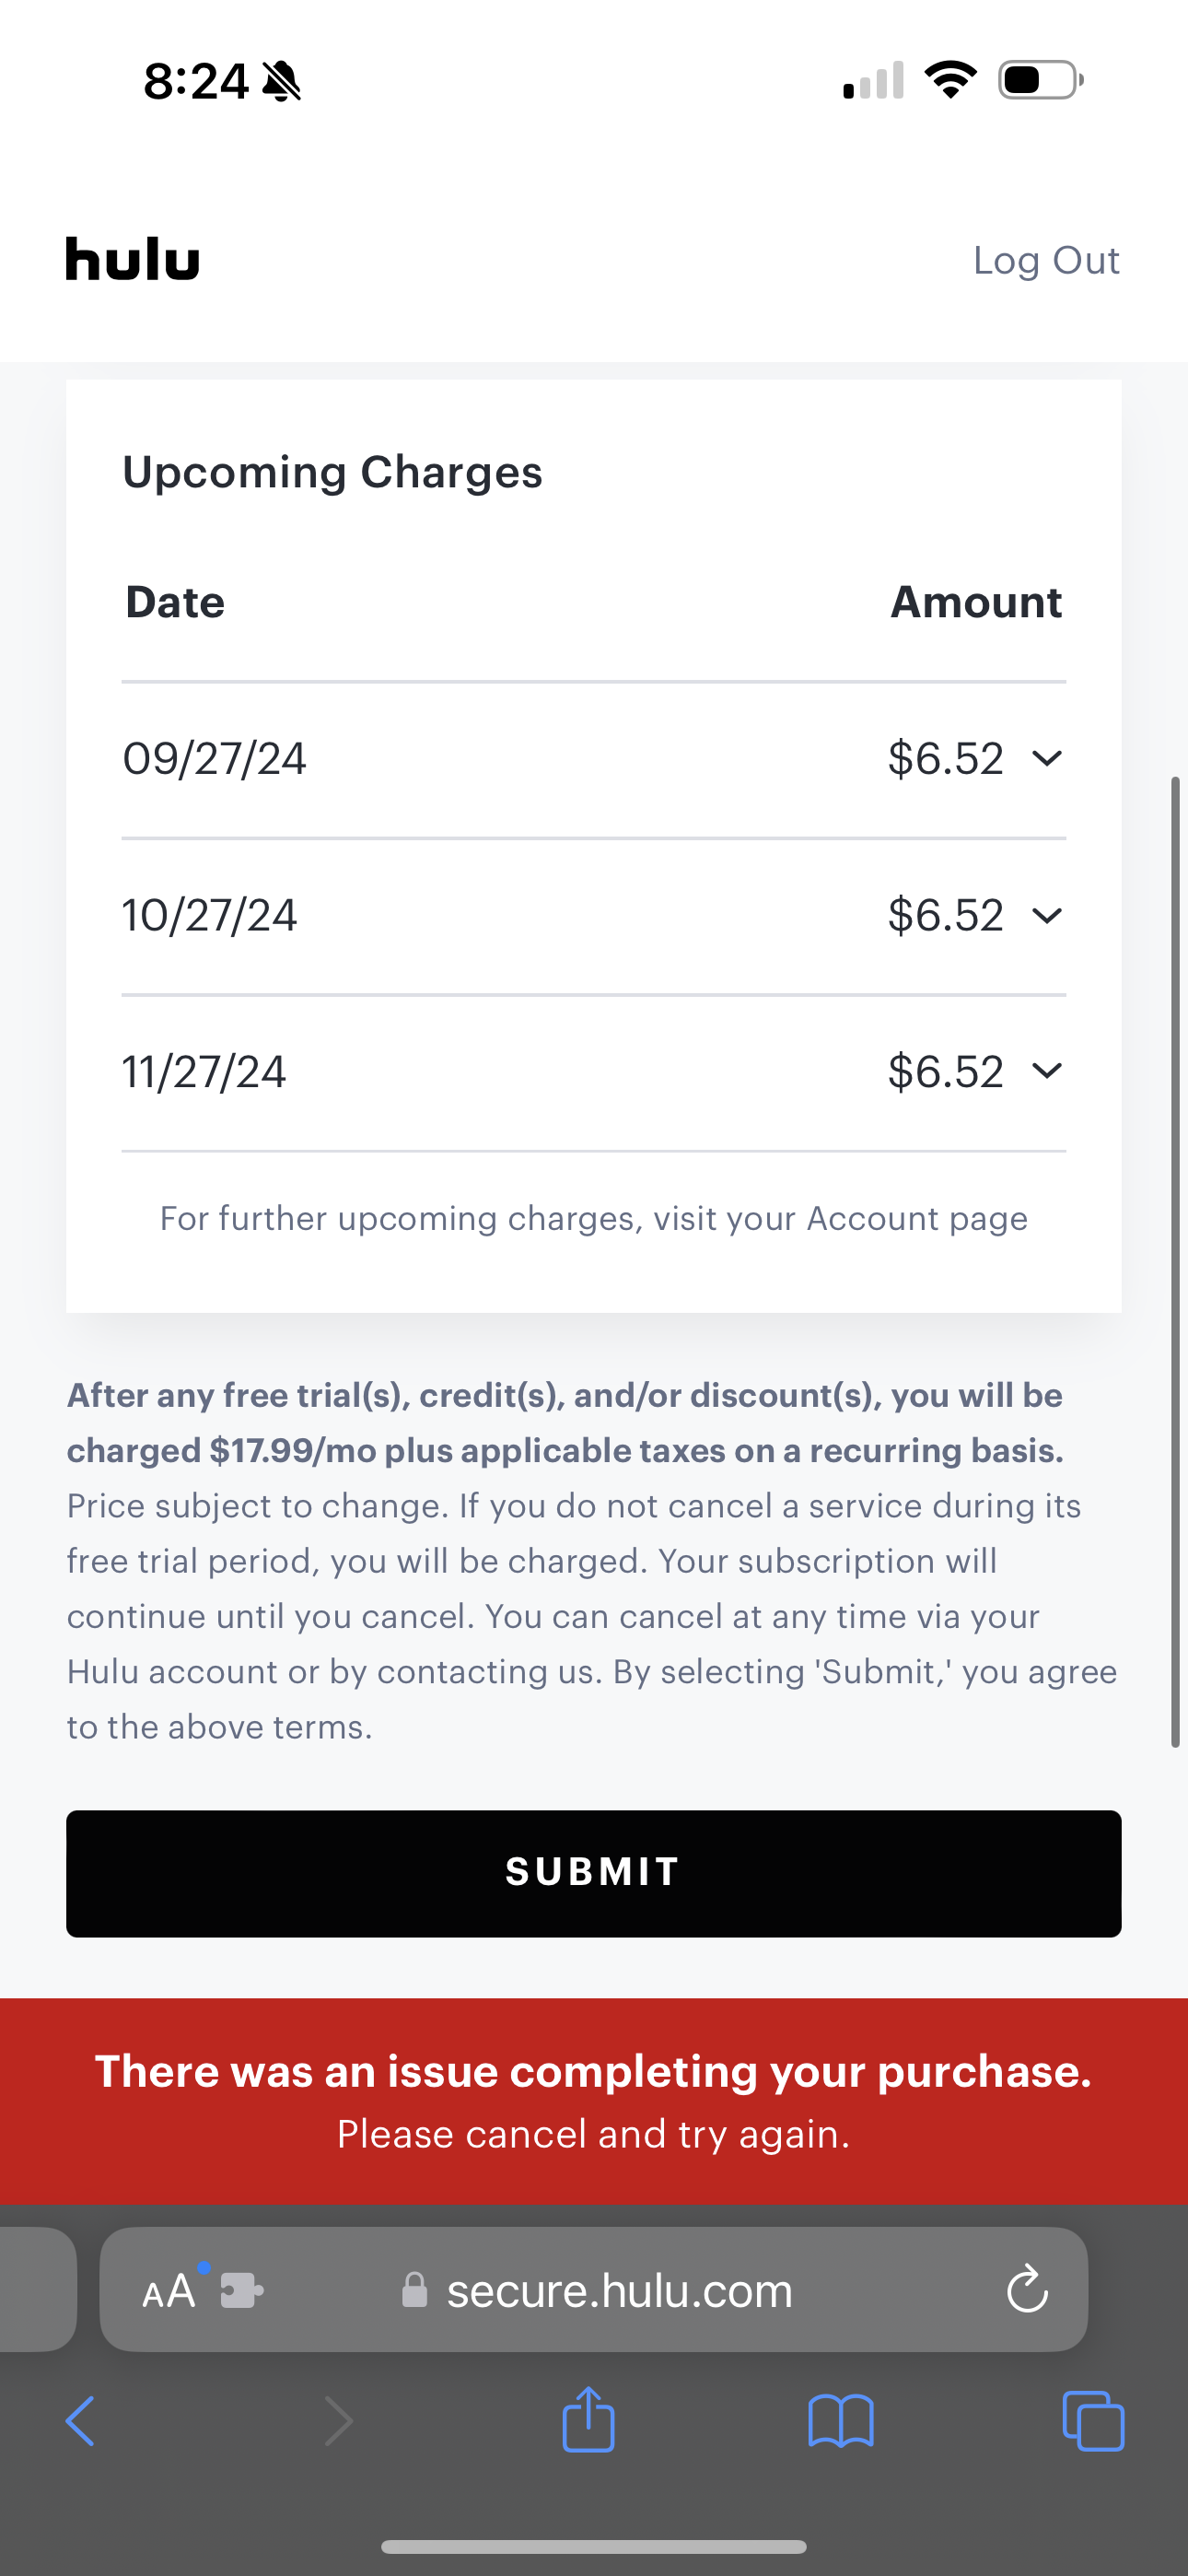Viewport: 1188px width, 2576px height.
Task: Tap the battery status indicator
Action: click(1040, 80)
